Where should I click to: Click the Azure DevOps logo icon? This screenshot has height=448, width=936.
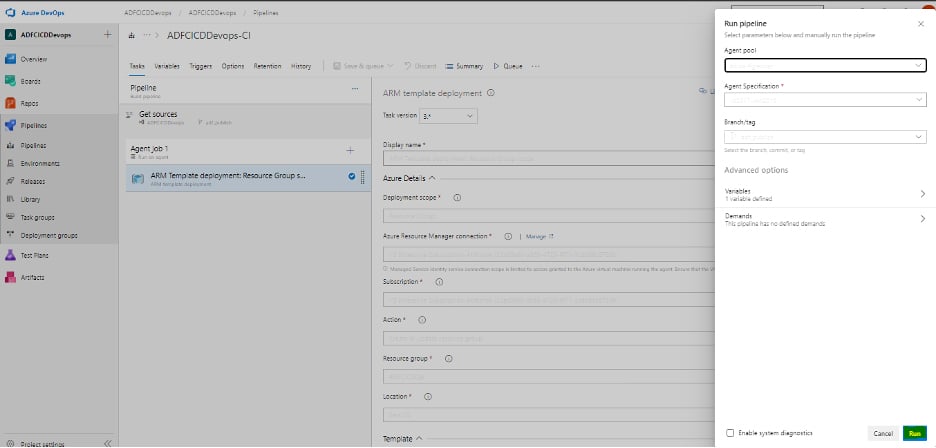(x=10, y=13)
